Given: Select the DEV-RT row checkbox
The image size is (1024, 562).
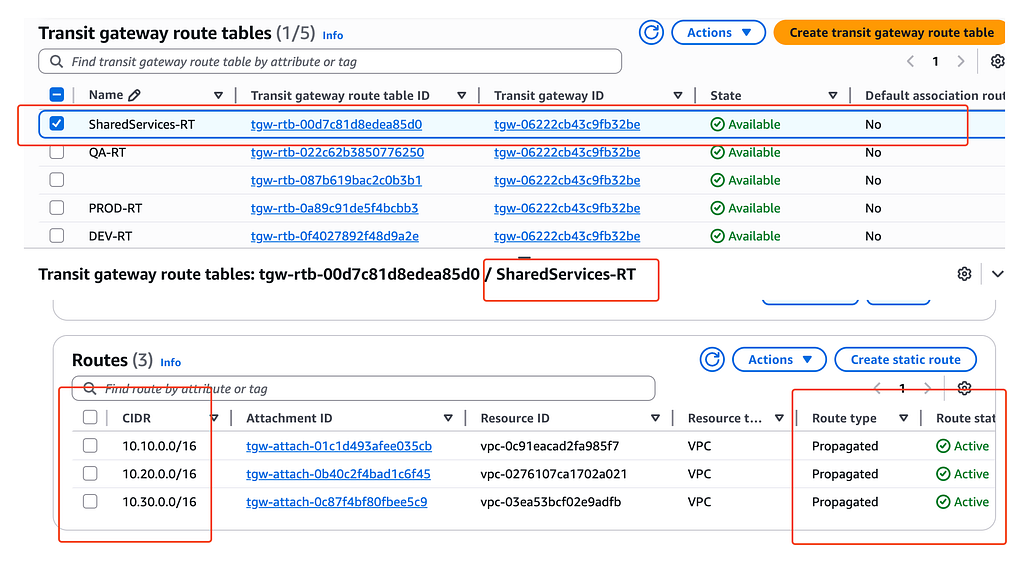Looking at the screenshot, I should pos(57,236).
